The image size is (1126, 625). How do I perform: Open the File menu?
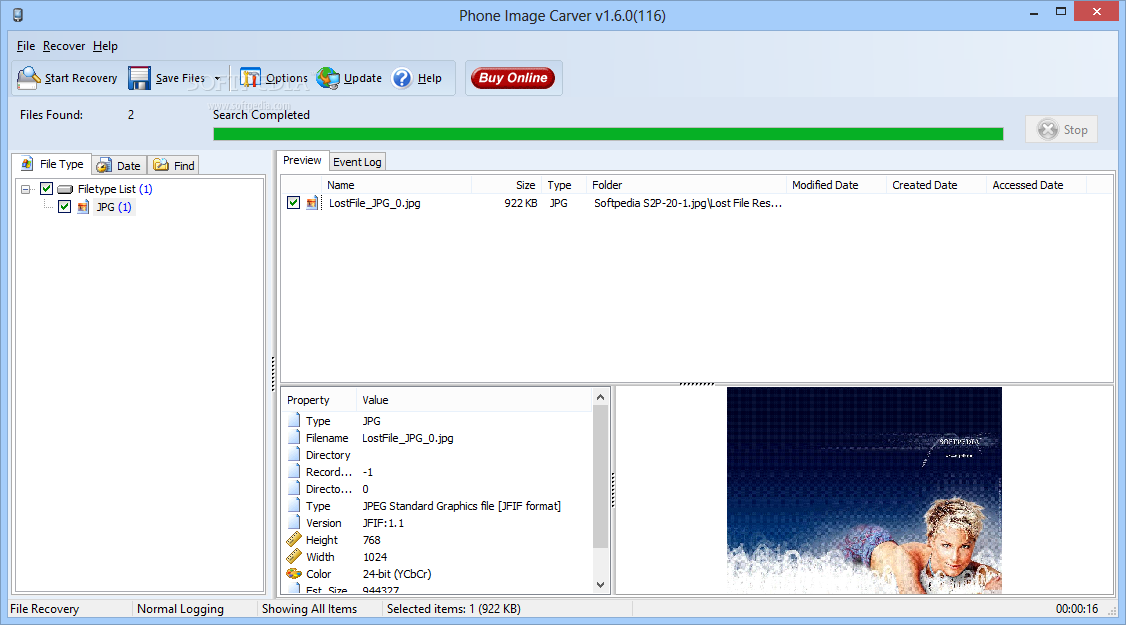pyautogui.click(x=26, y=46)
